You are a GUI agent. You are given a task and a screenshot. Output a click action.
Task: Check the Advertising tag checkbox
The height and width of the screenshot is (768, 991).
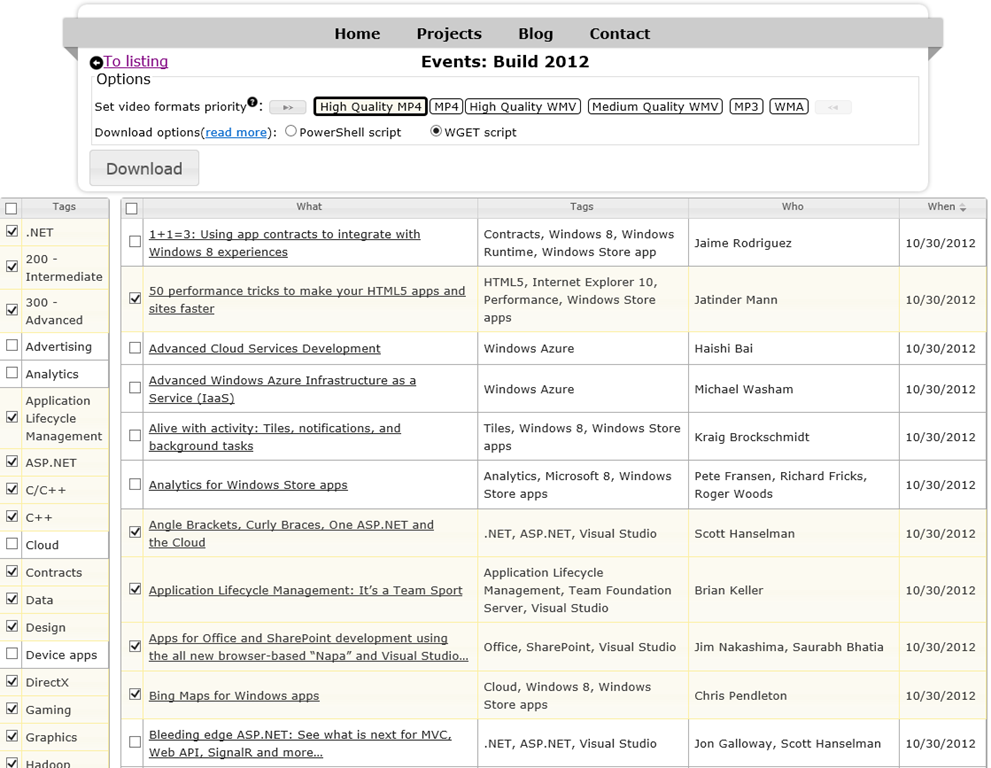12,346
